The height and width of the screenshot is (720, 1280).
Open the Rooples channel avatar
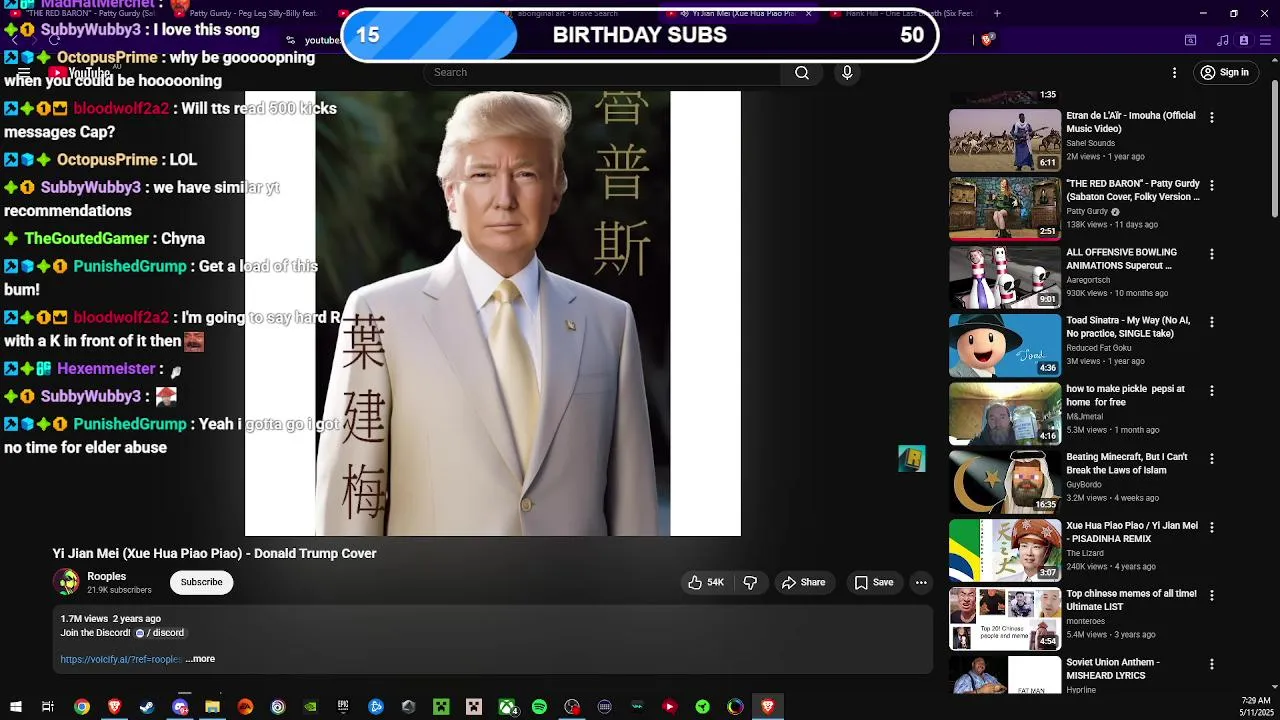[66, 582]
